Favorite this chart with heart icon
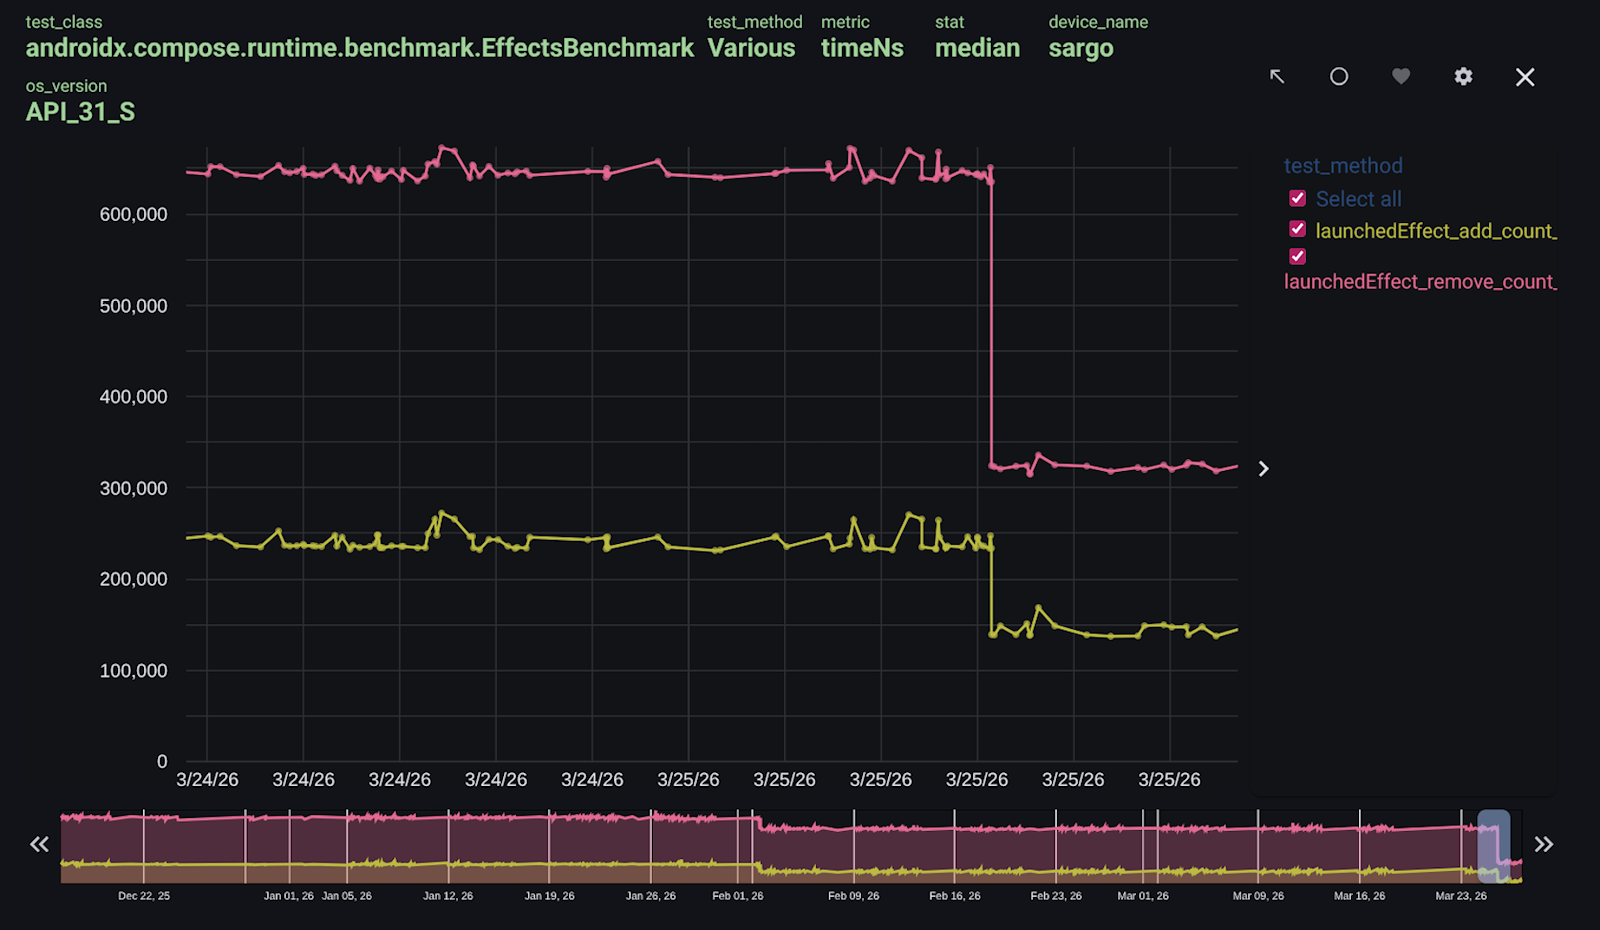Viewport: 1600px width, 930px height. (1401, 77)
